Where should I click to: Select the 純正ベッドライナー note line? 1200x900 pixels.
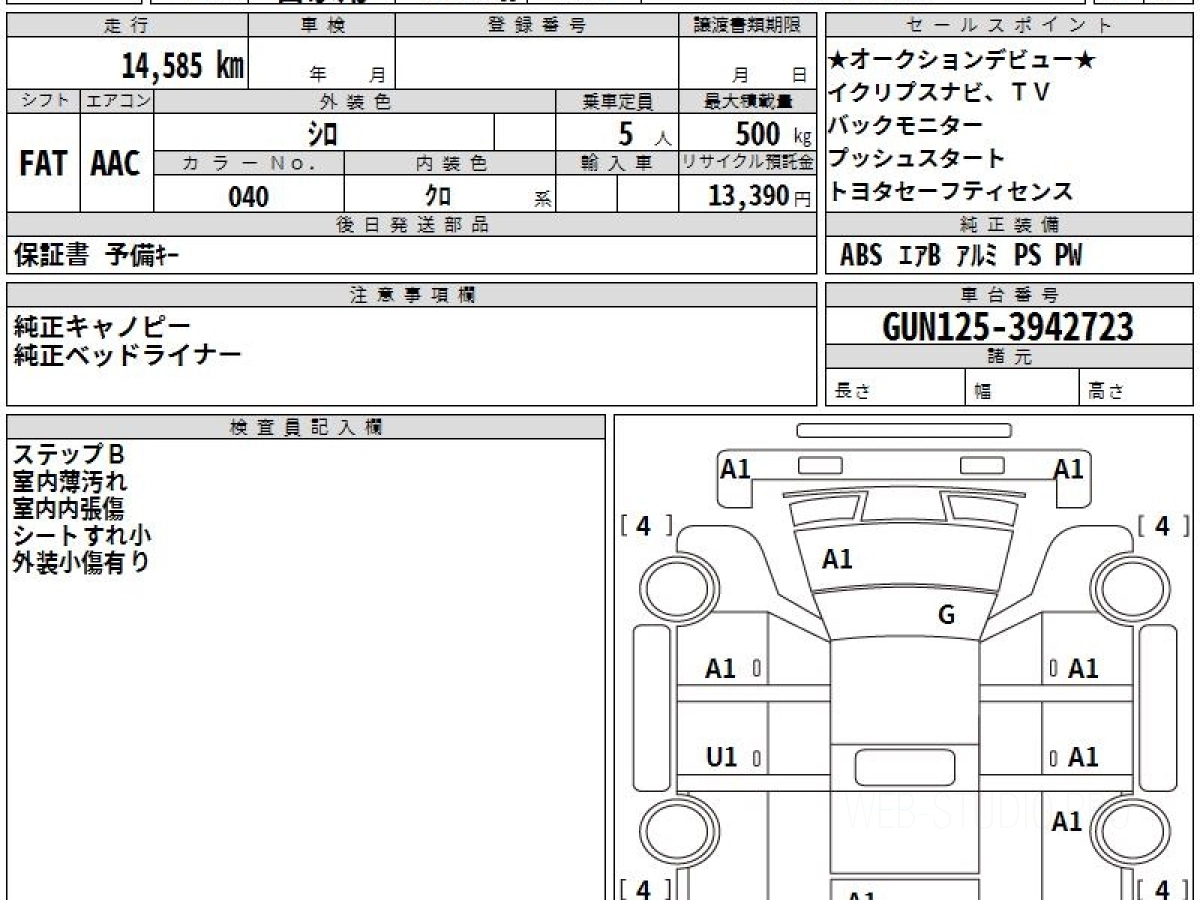click(127, 355)
